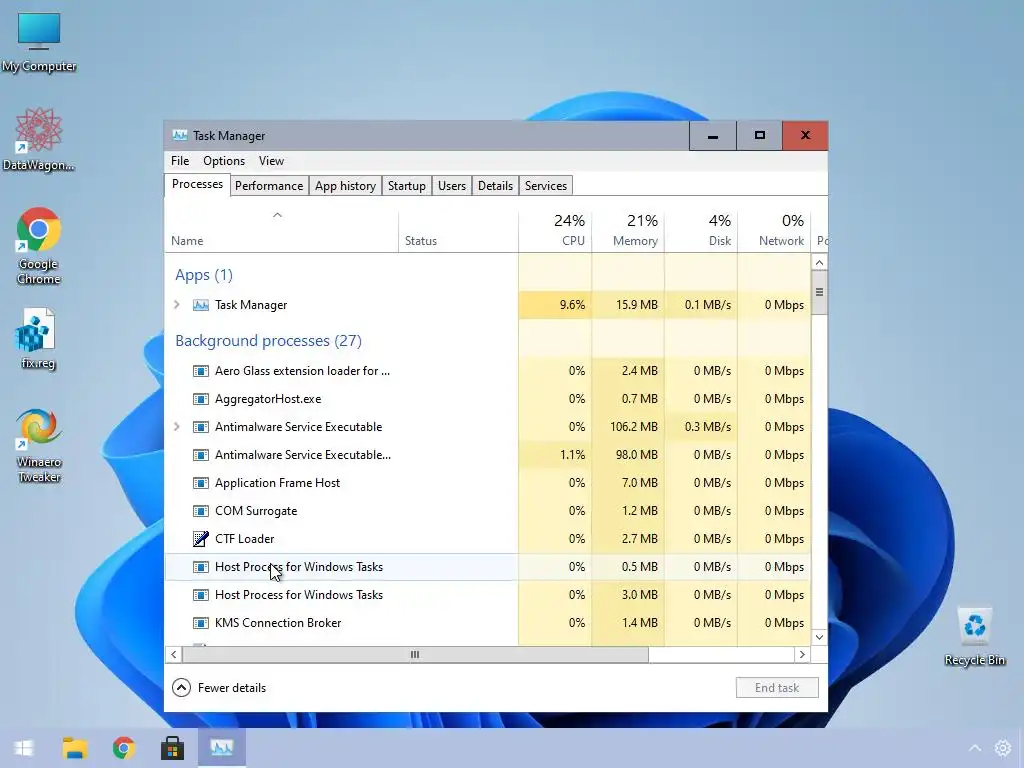This screenshot has height=768, width=1024.
Task: Collapse to Fewer details
Action: click(219, 688)
